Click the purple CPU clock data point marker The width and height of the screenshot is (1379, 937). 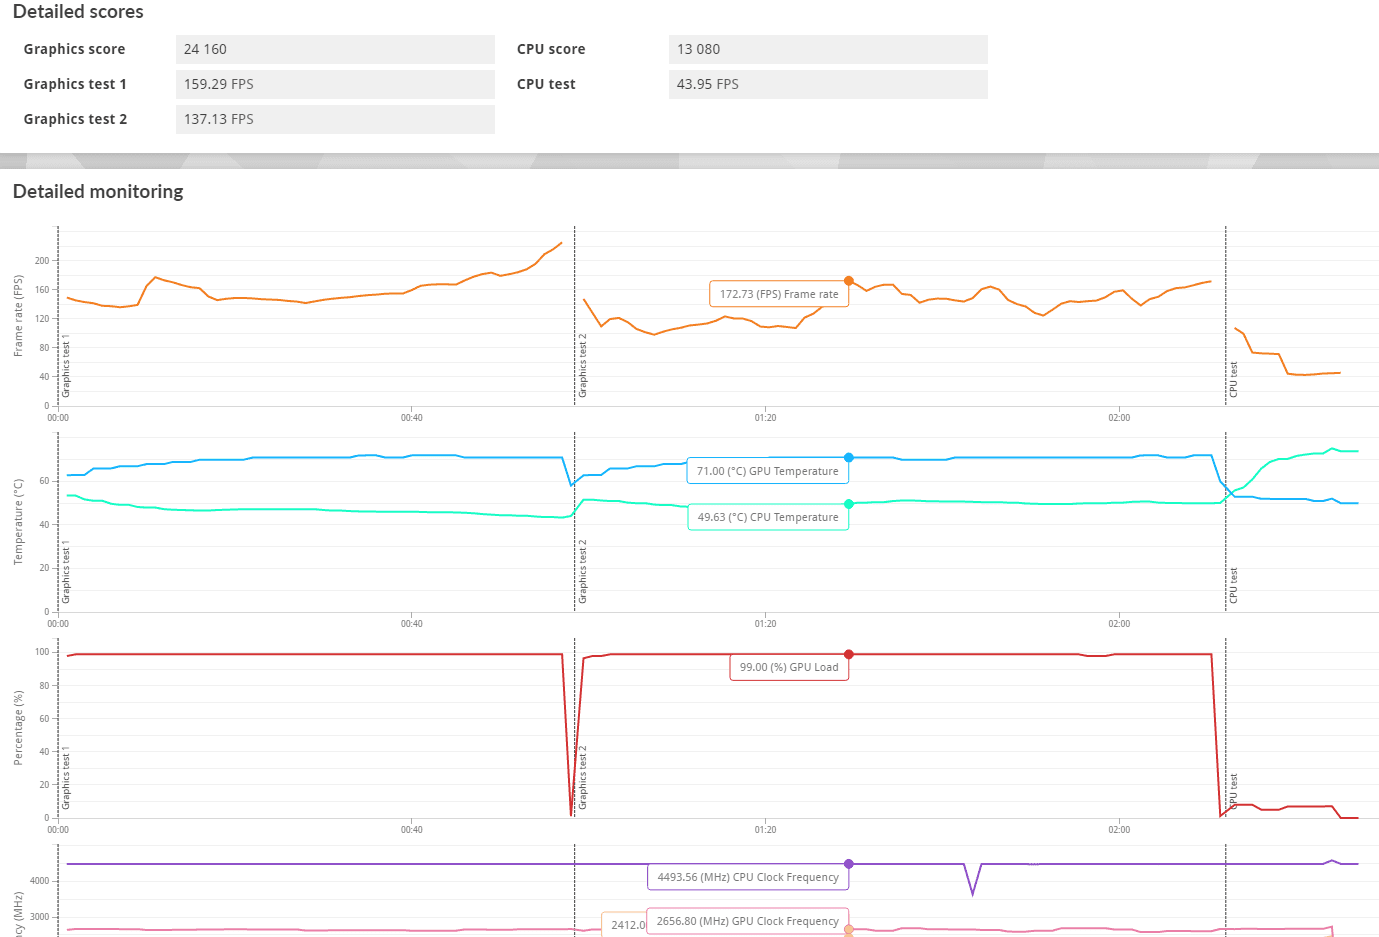click(x=849, y=864)
